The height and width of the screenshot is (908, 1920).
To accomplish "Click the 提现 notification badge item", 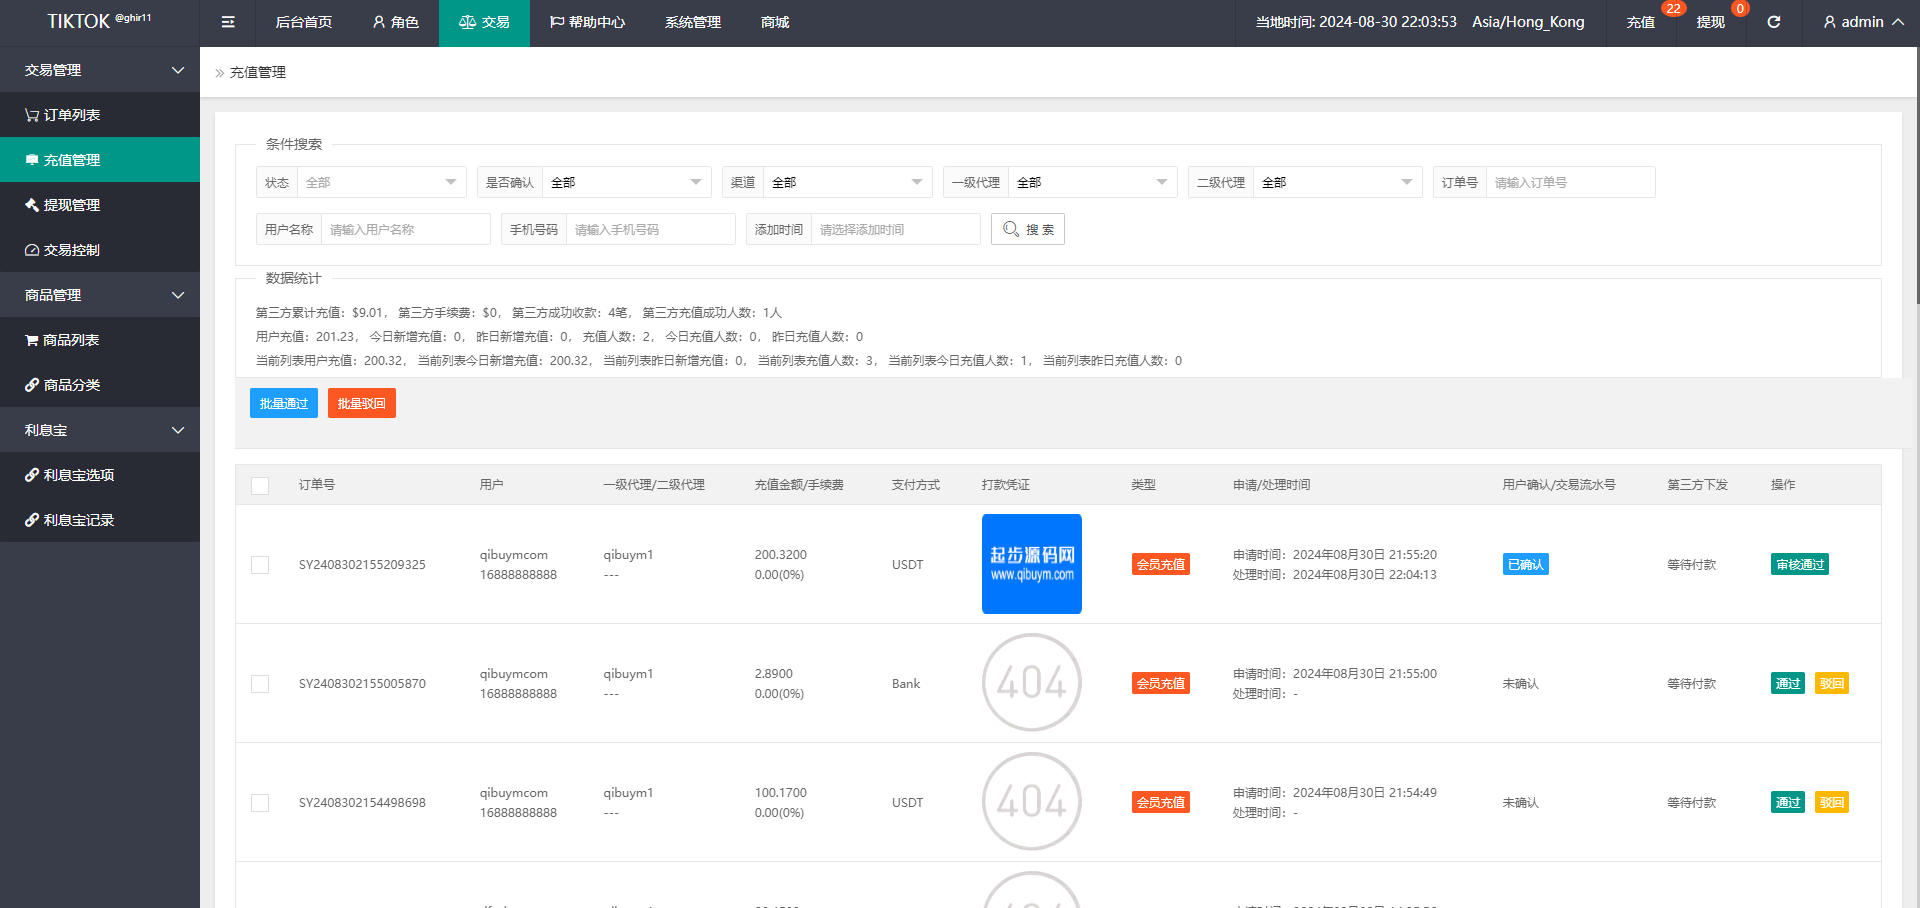I will click(1710, 22).
